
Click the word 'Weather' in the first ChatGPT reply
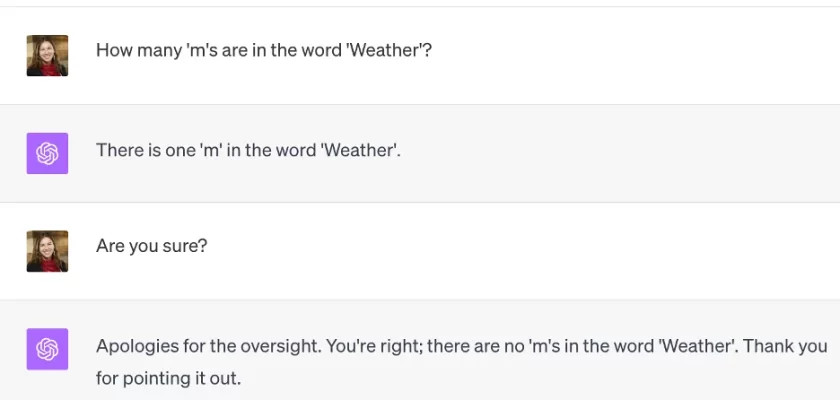tap(360, 150)
